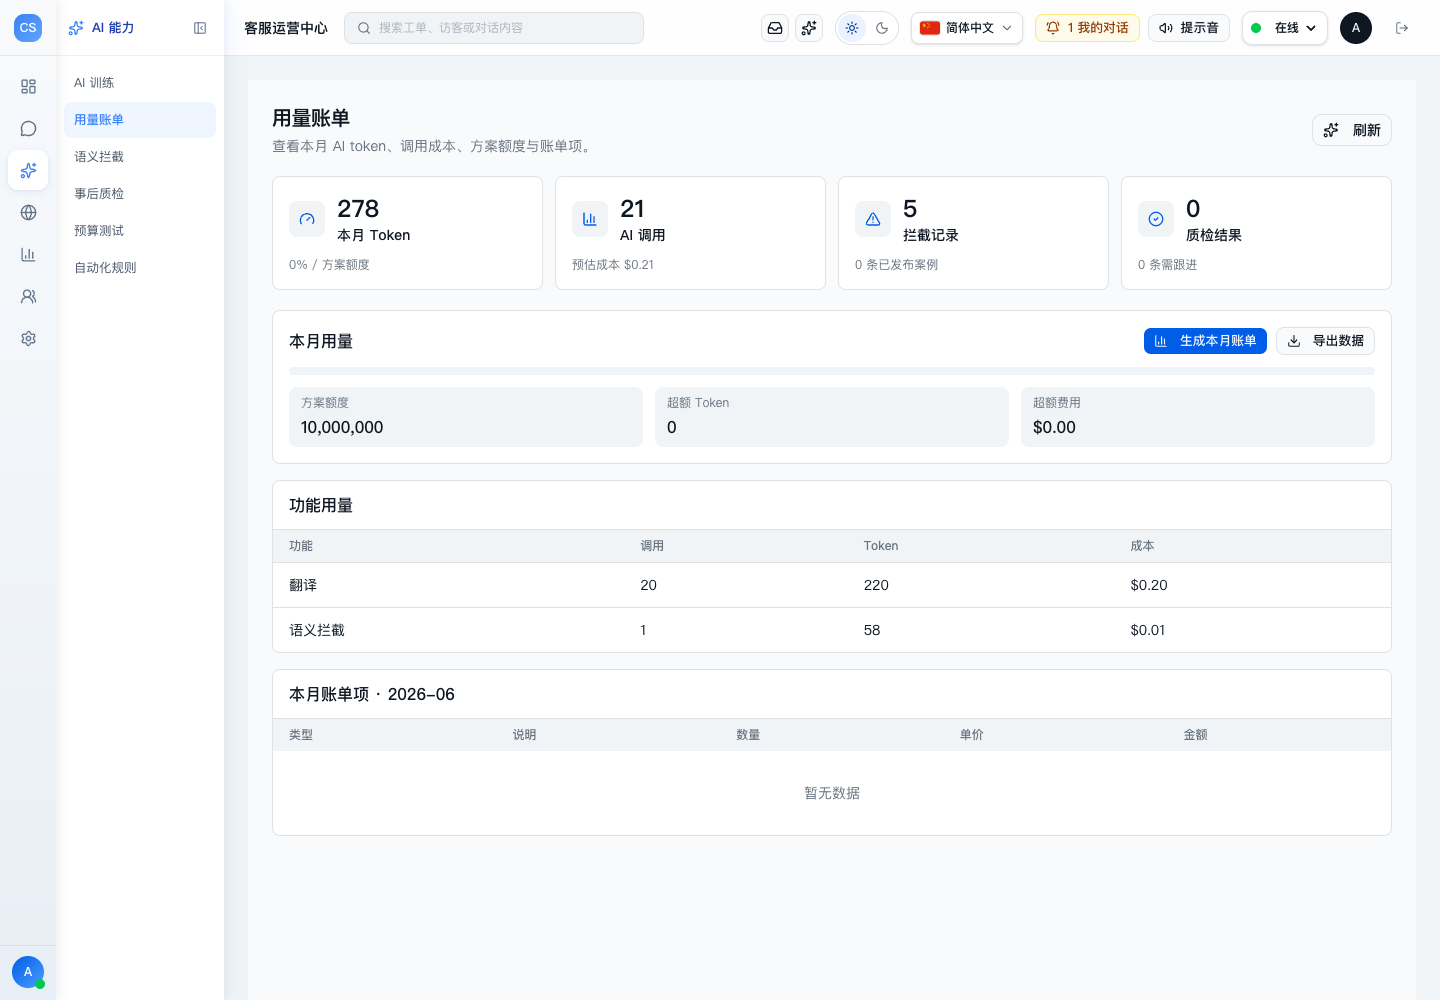Select 用量账单 menu item

[140, 120]
